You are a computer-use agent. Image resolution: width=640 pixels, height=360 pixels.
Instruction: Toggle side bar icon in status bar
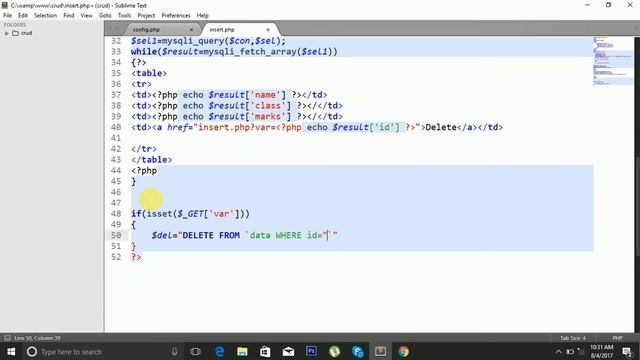click(7, 338)
